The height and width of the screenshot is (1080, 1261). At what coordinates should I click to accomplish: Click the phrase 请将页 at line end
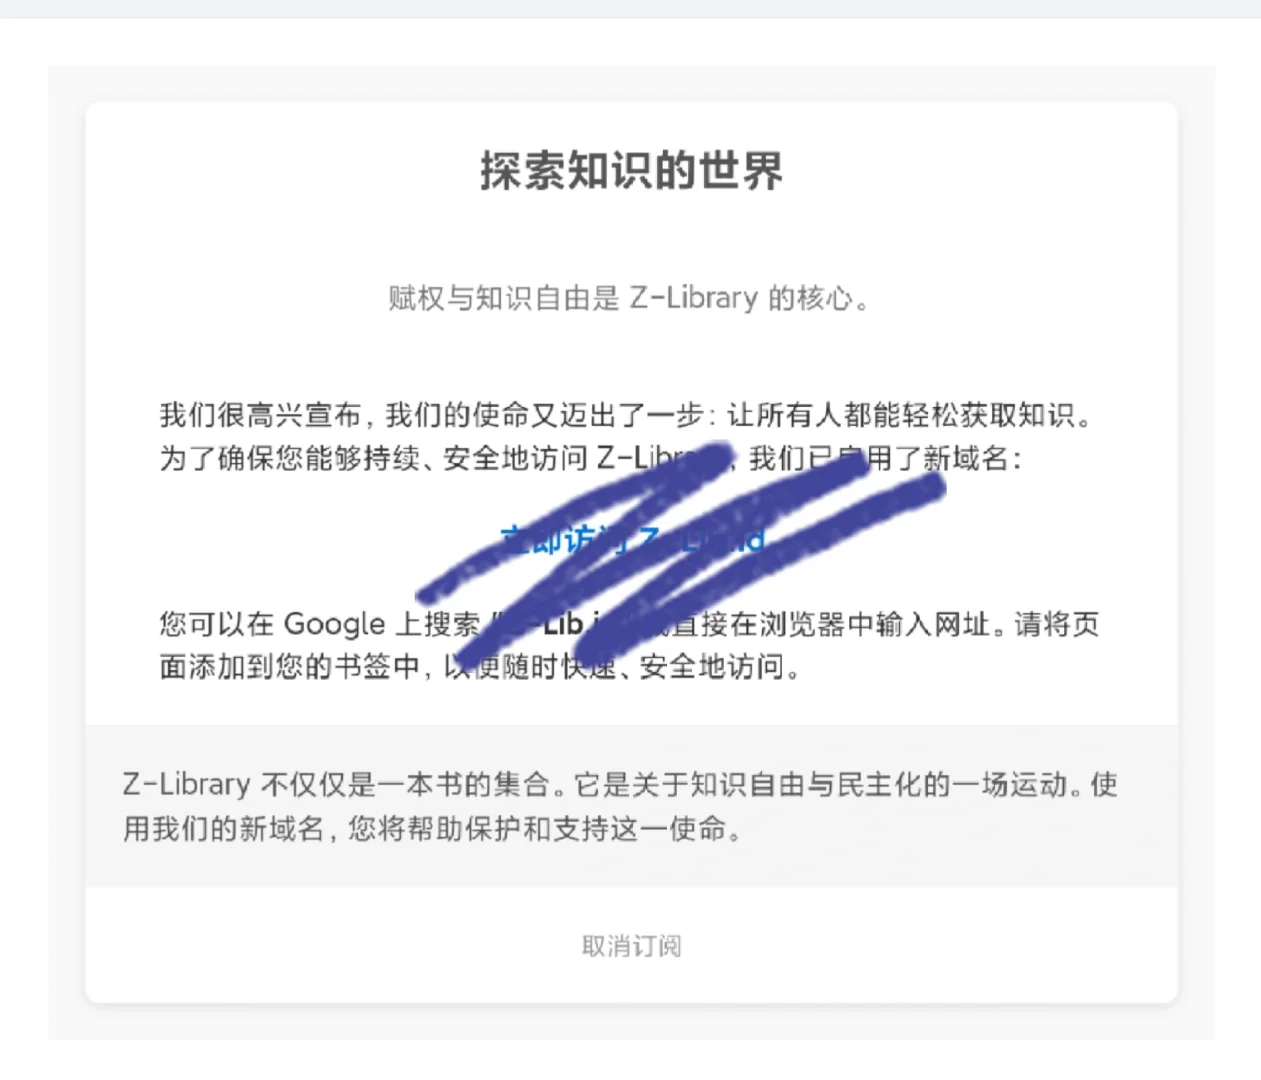pos(1057,624)
